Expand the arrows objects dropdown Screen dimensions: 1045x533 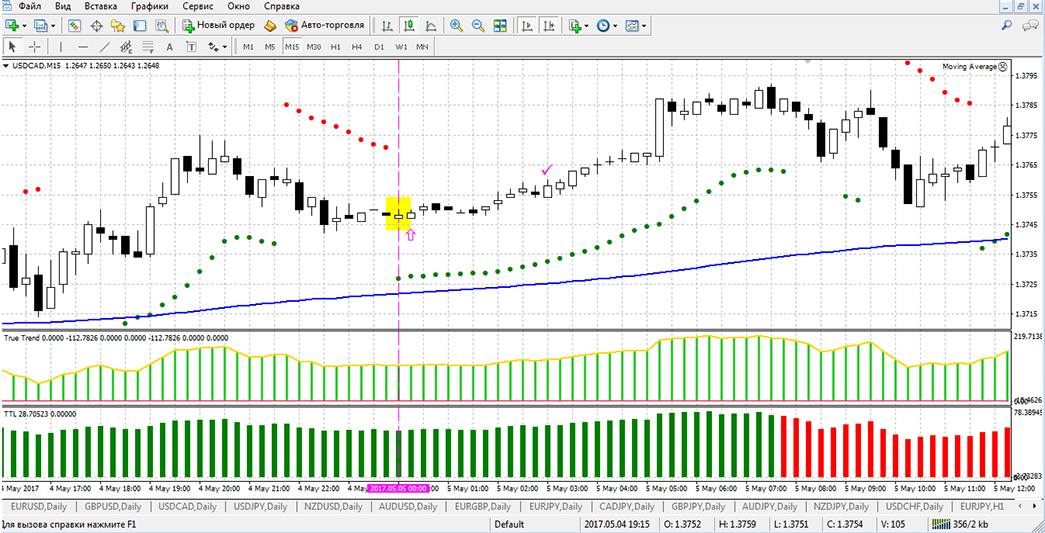click(225, 47)
